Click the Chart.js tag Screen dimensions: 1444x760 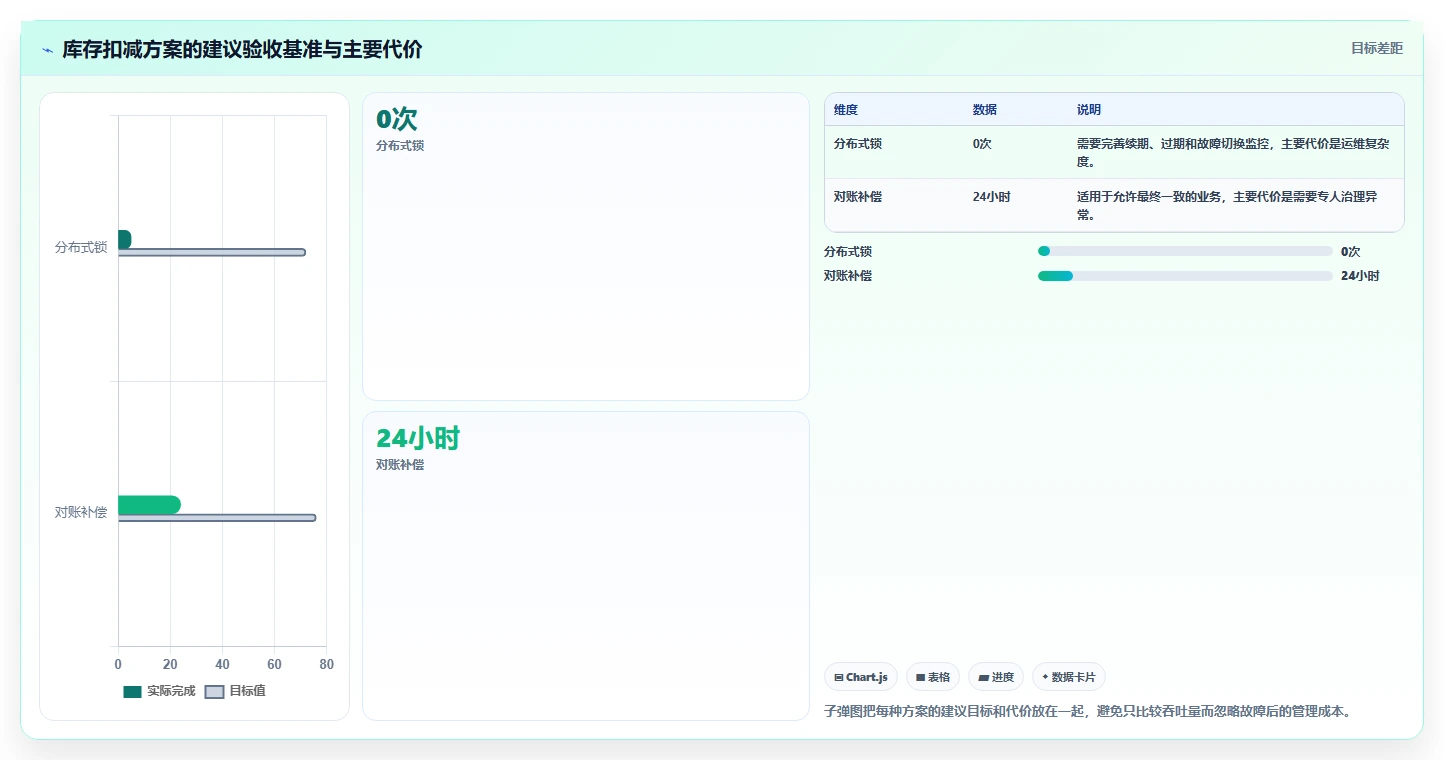[x=861, y=677]
